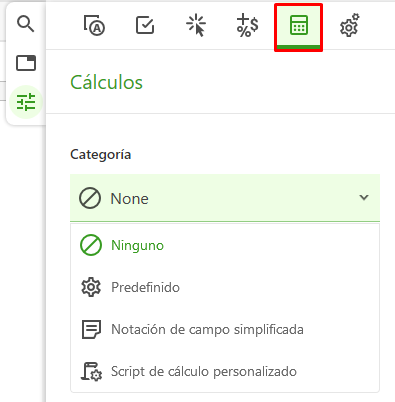Select the properties sliders icon in sidebar

26,102
